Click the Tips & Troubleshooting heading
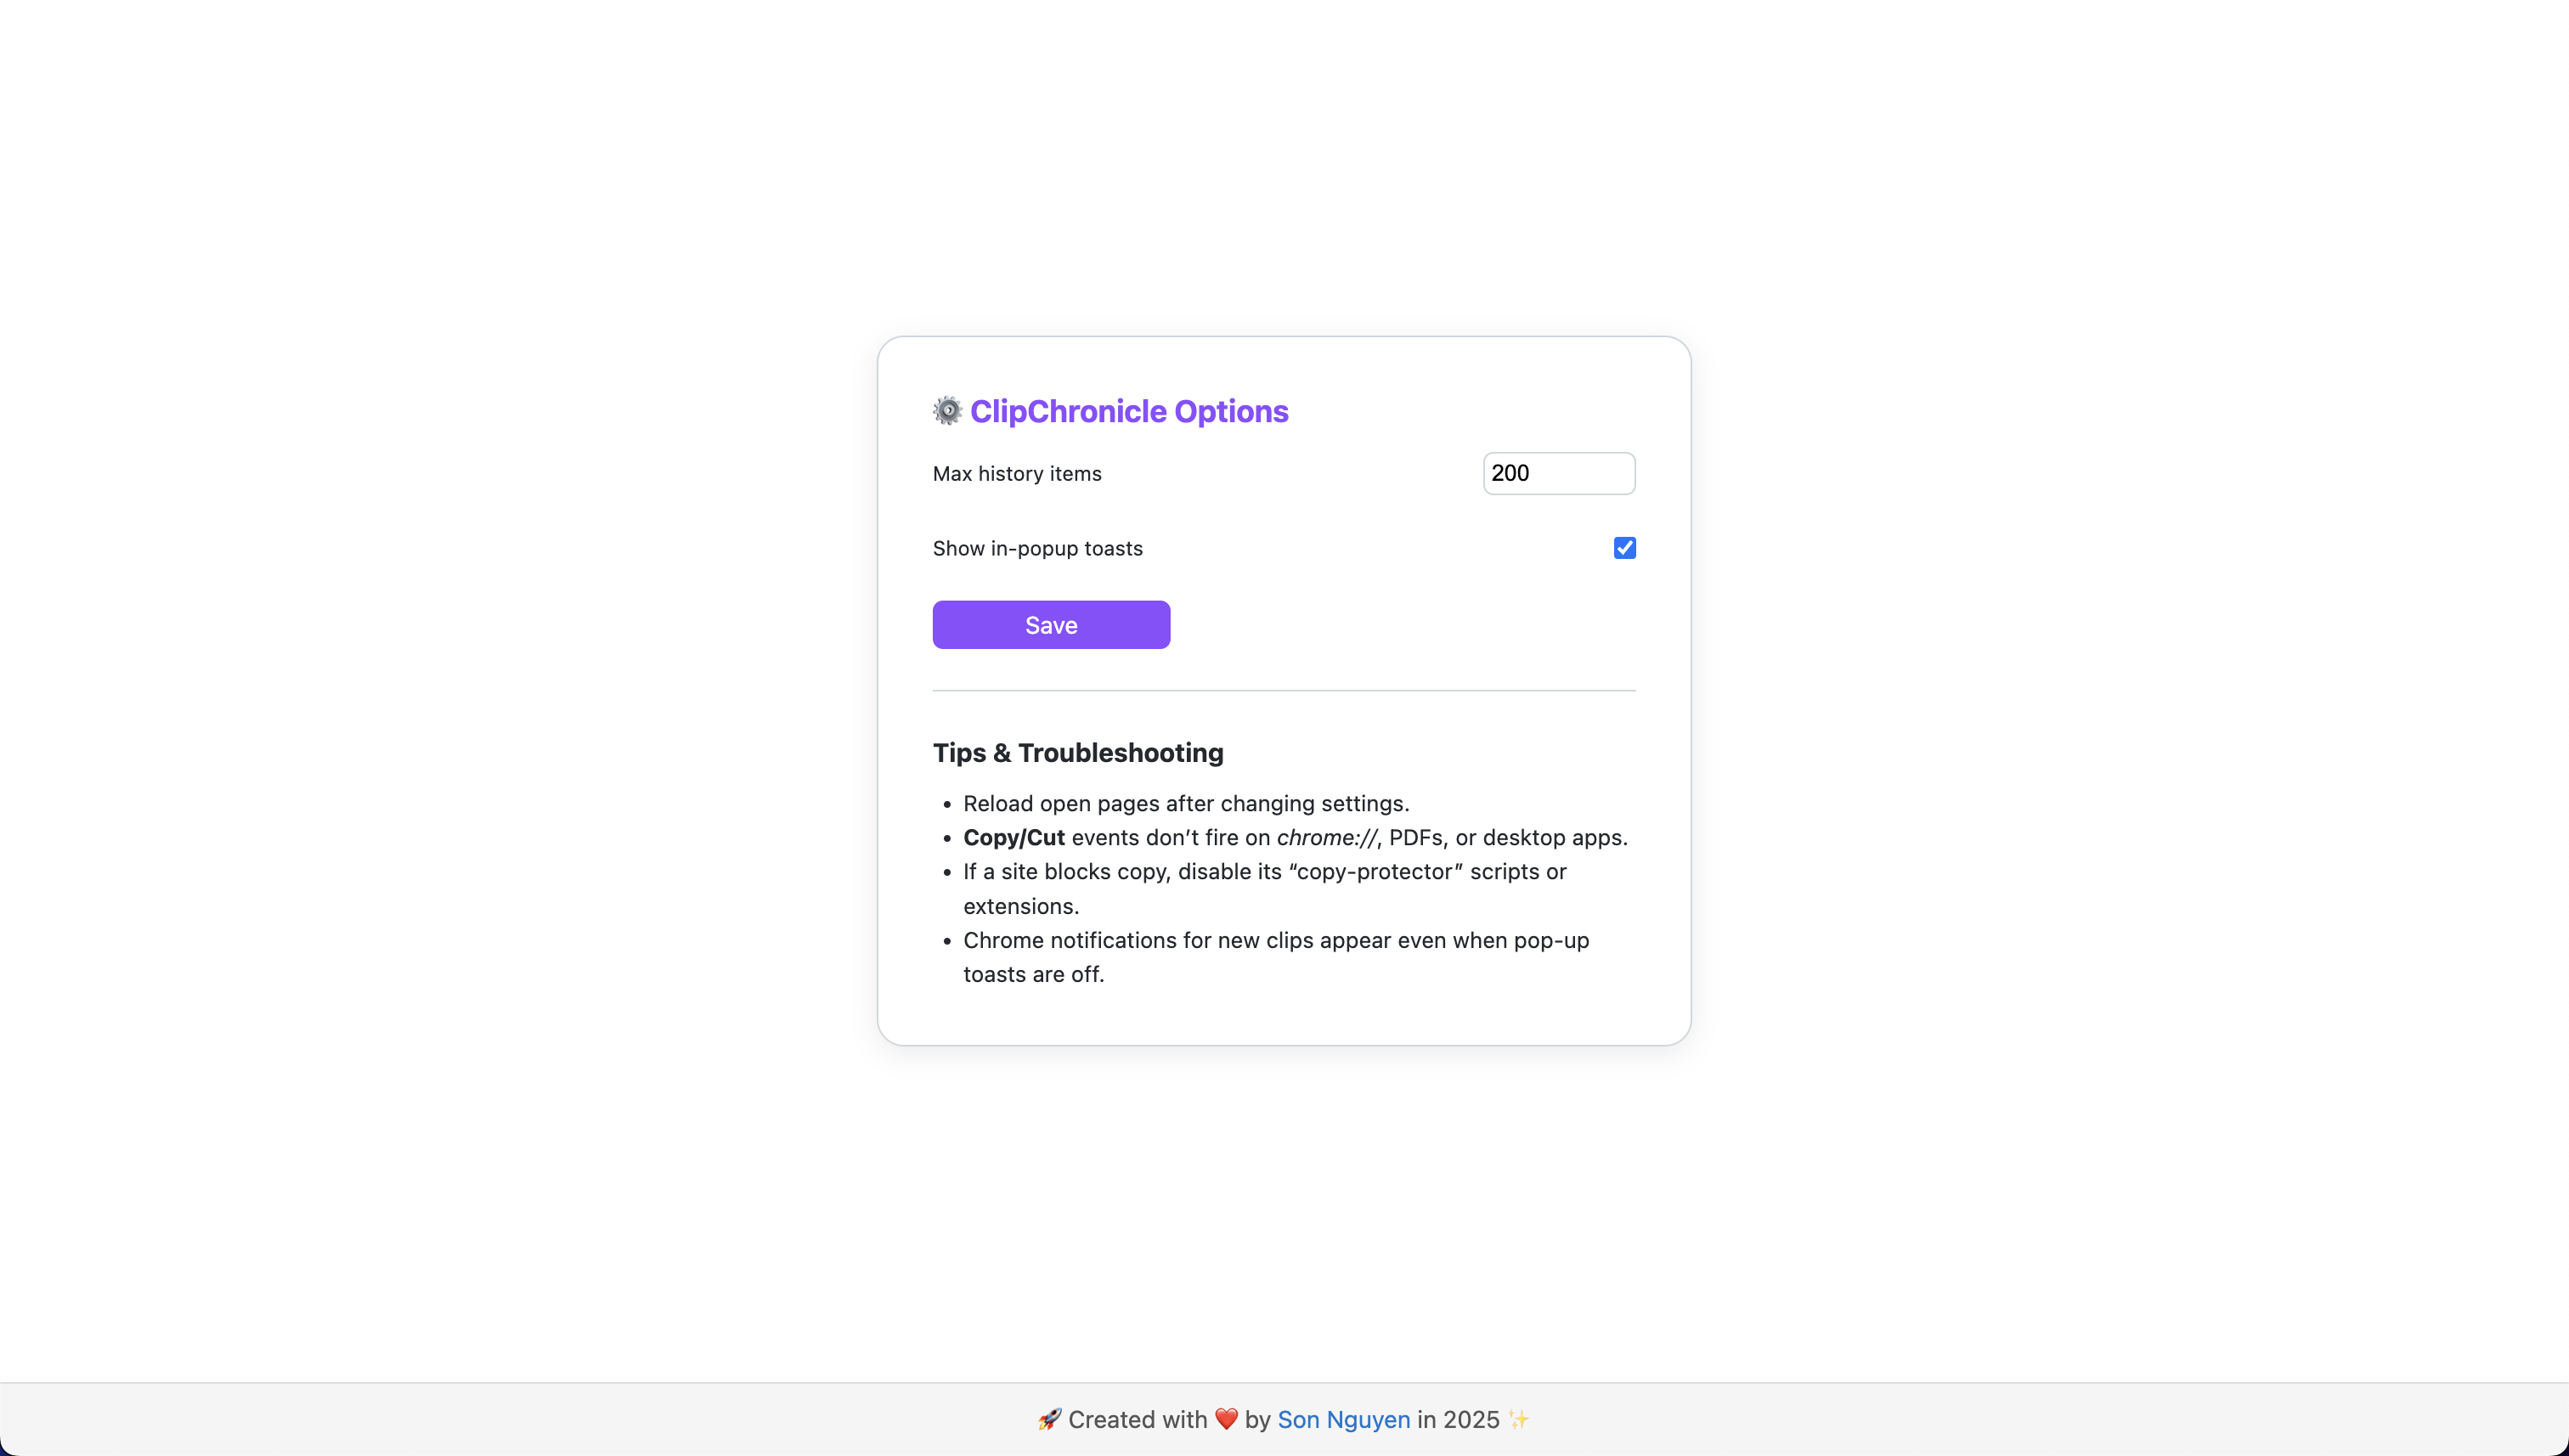Viewport: 2569px width, 1456px height. pos(1078,753)
